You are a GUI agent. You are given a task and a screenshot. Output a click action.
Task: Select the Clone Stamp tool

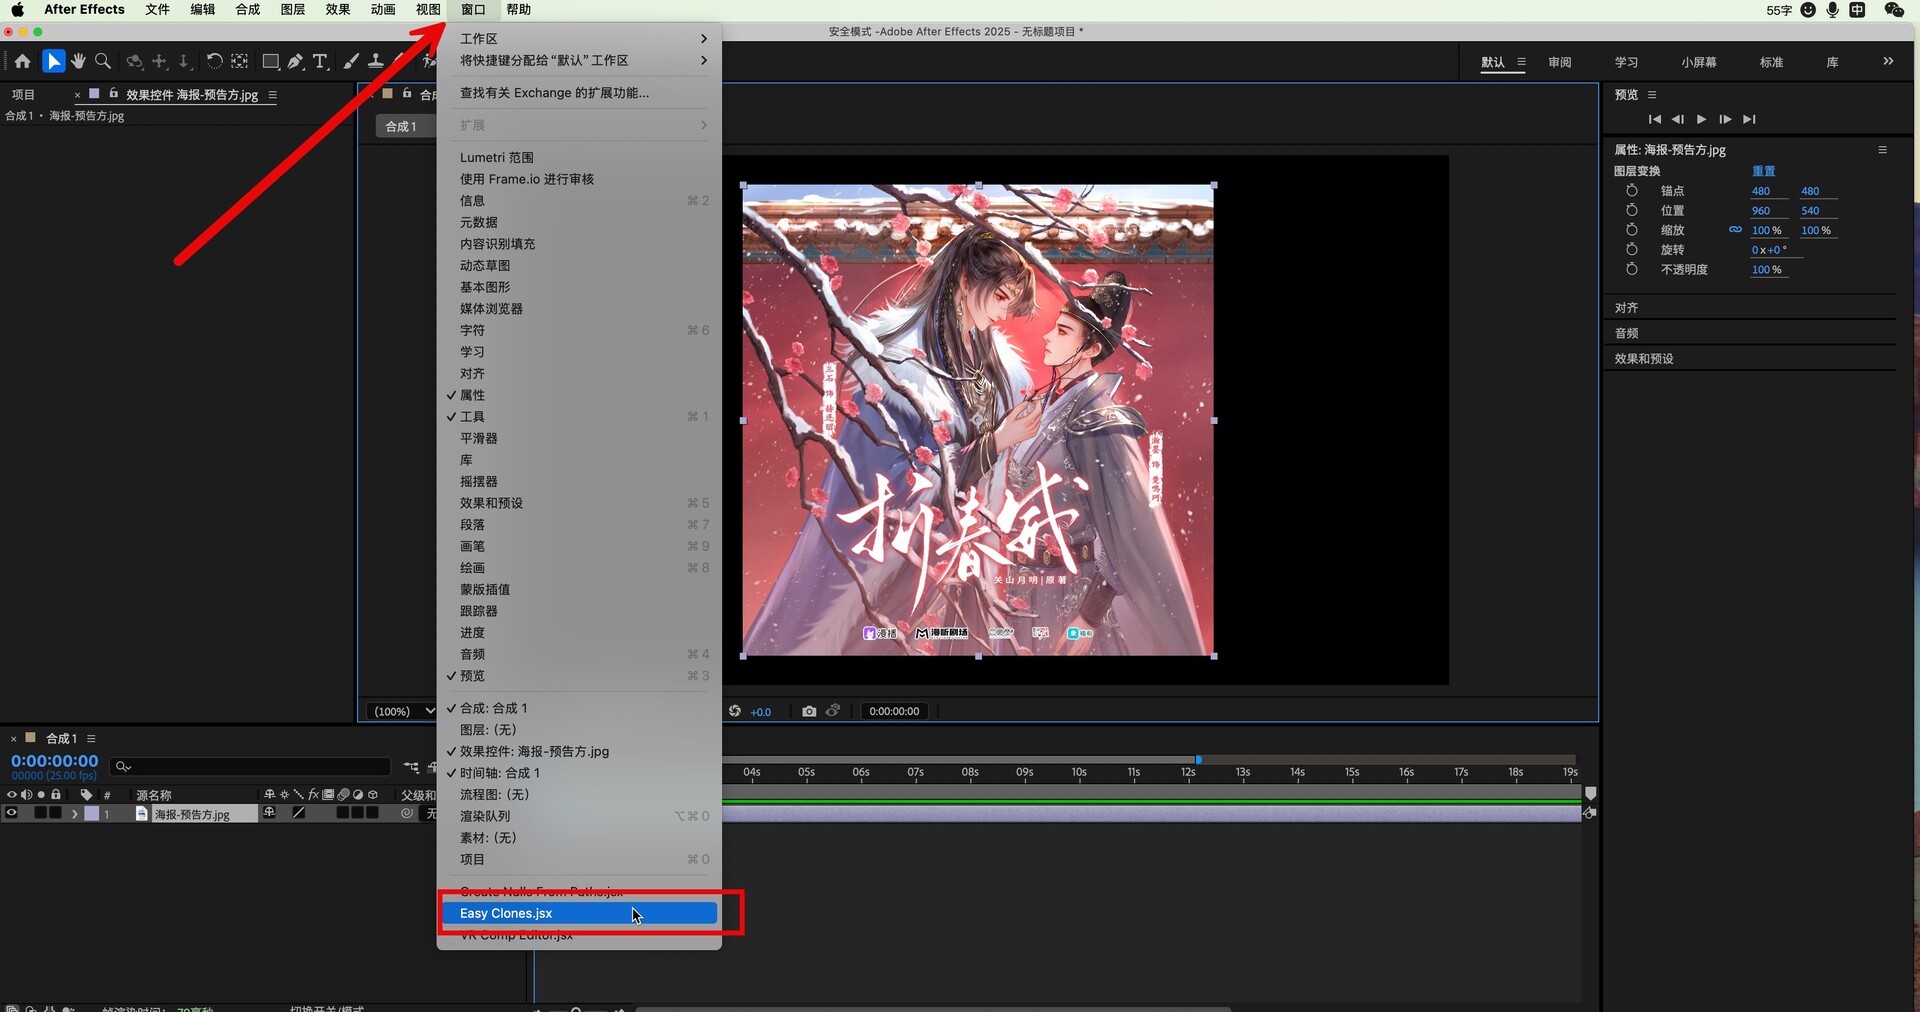click(375, 62)
